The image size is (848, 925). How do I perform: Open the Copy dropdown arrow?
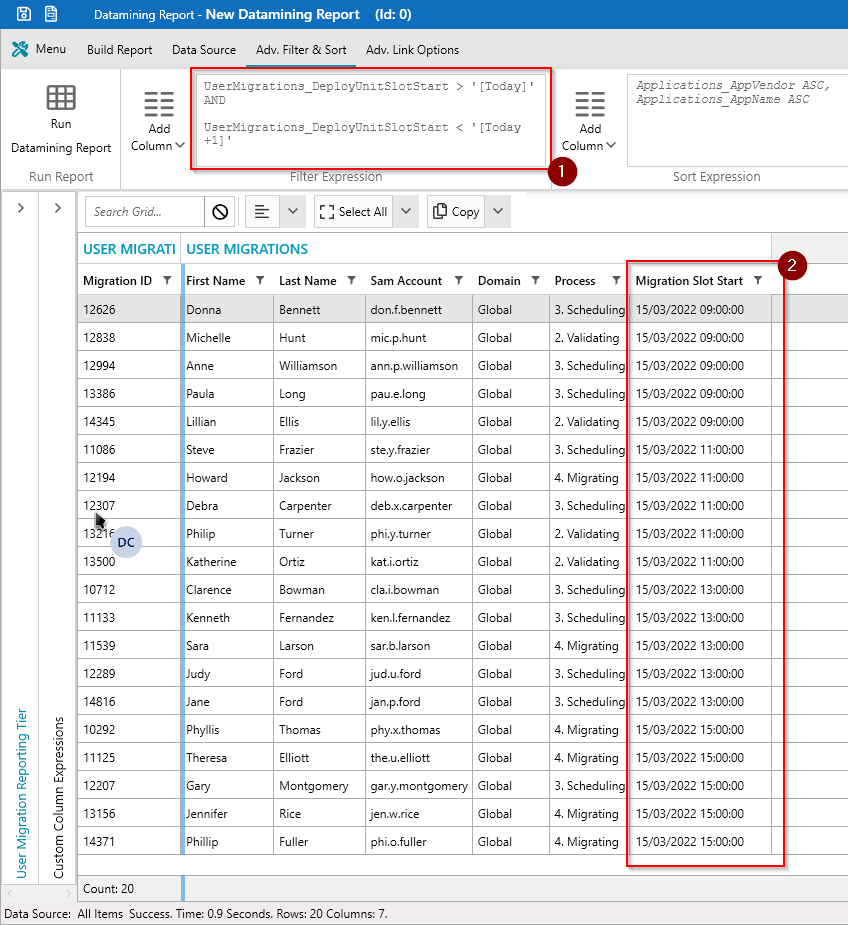[498, 212]
